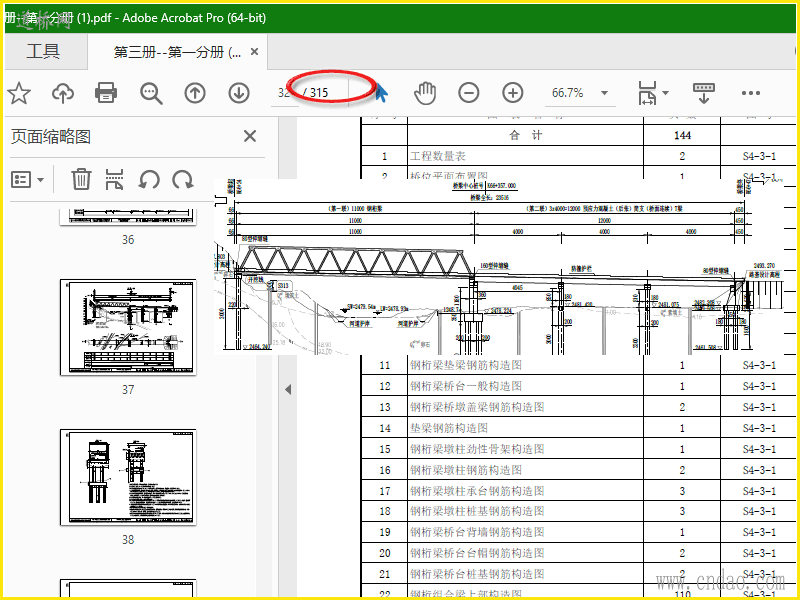Click 钢桁梁墩柱承台钢筋构造图 in row 17

(477, 491)
